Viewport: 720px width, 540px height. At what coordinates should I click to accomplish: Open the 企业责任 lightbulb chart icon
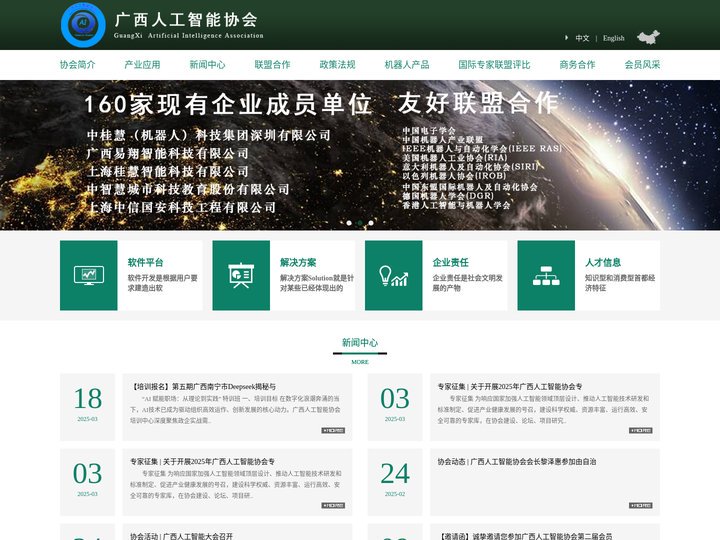tap(394, 276)
